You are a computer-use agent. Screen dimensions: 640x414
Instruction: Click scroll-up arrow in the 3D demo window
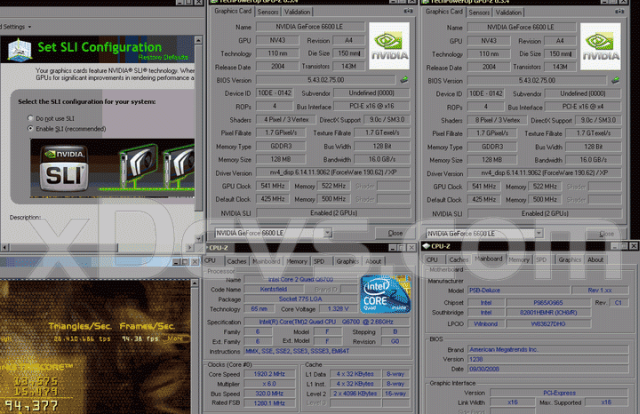click(x=194, y=283)
